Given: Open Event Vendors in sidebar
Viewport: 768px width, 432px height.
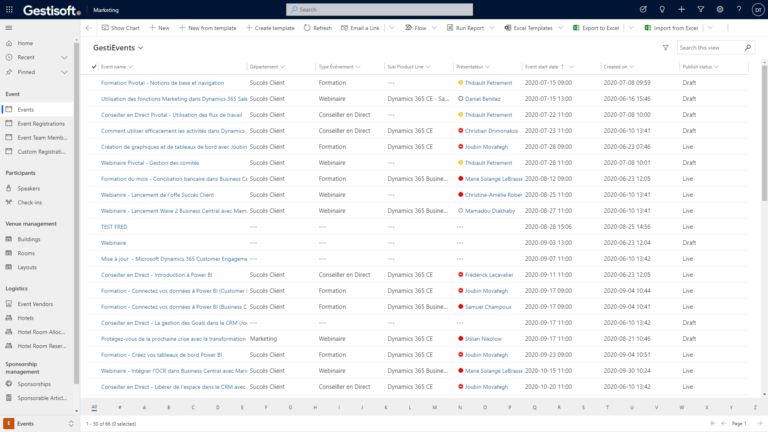Looking at the screenshot, I should [35, 304].
